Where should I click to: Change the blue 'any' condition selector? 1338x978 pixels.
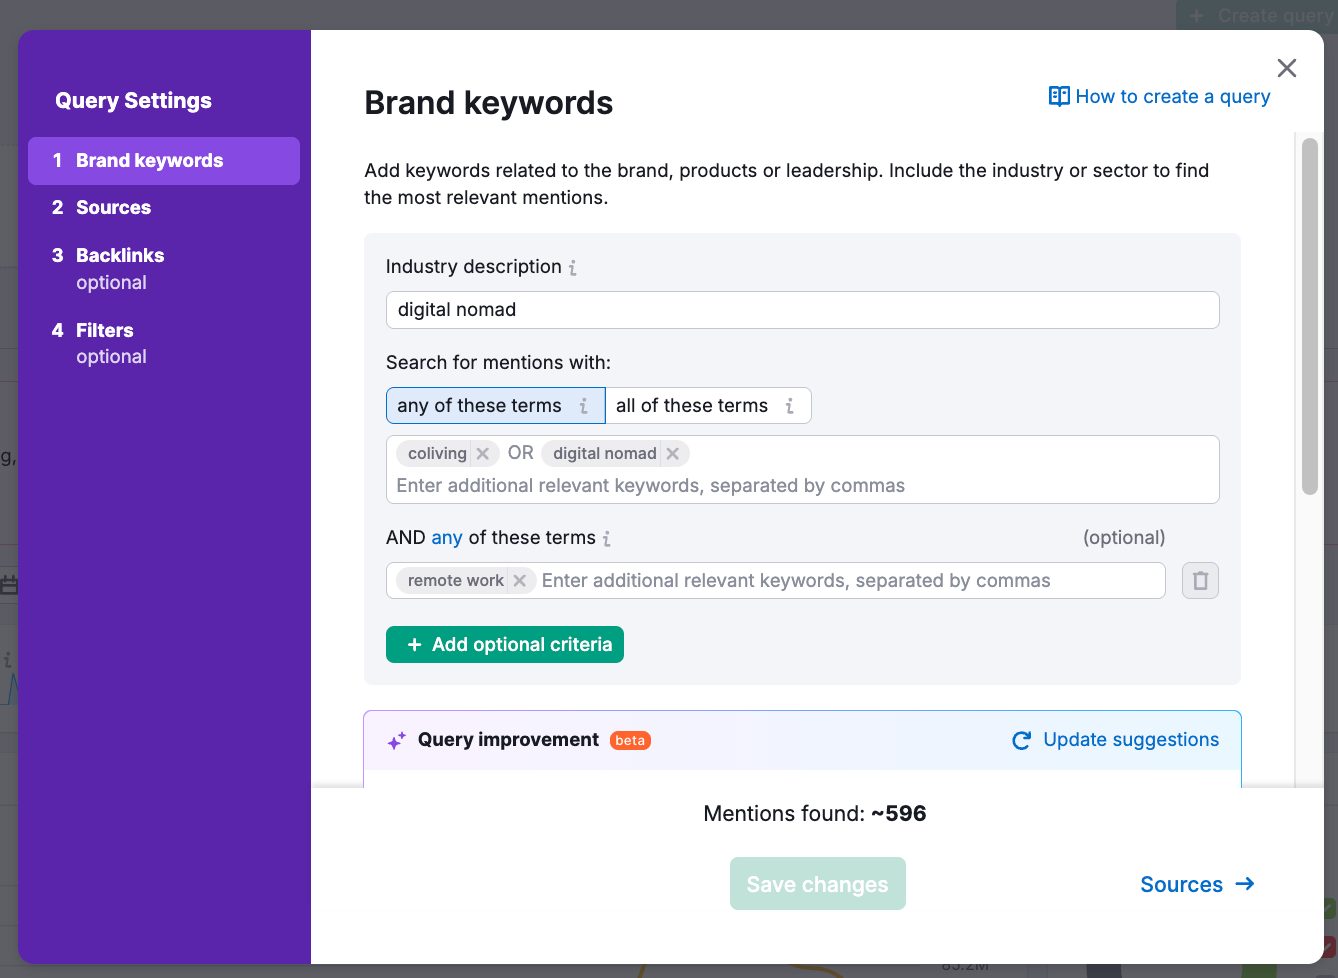coord(447,538)
